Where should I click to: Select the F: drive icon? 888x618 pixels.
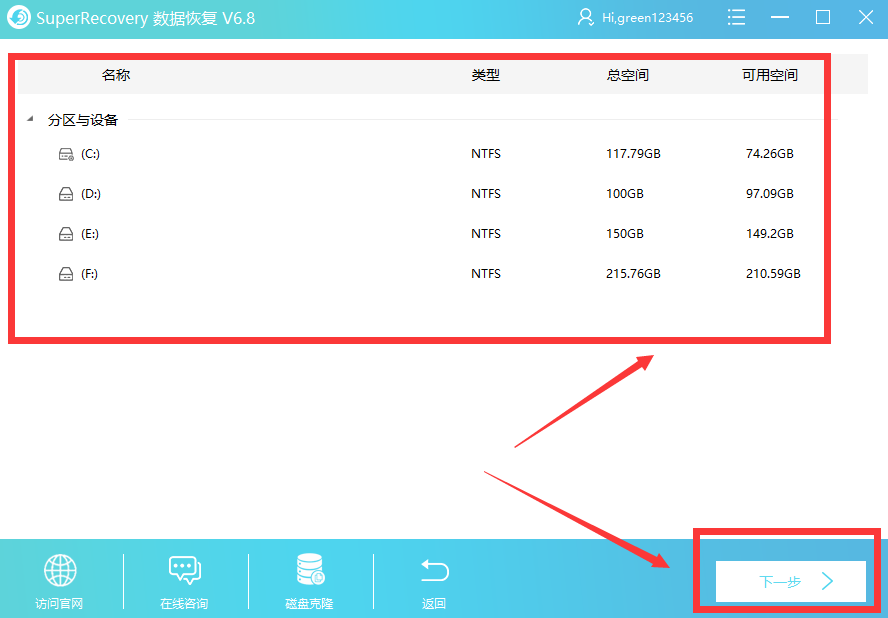pos(66,274)
